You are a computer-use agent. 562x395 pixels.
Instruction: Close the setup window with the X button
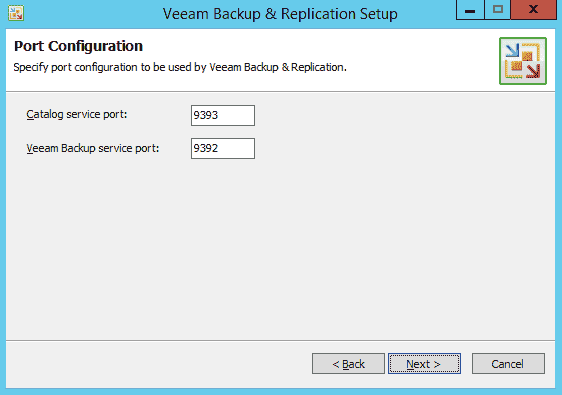[x=533, y=10]
